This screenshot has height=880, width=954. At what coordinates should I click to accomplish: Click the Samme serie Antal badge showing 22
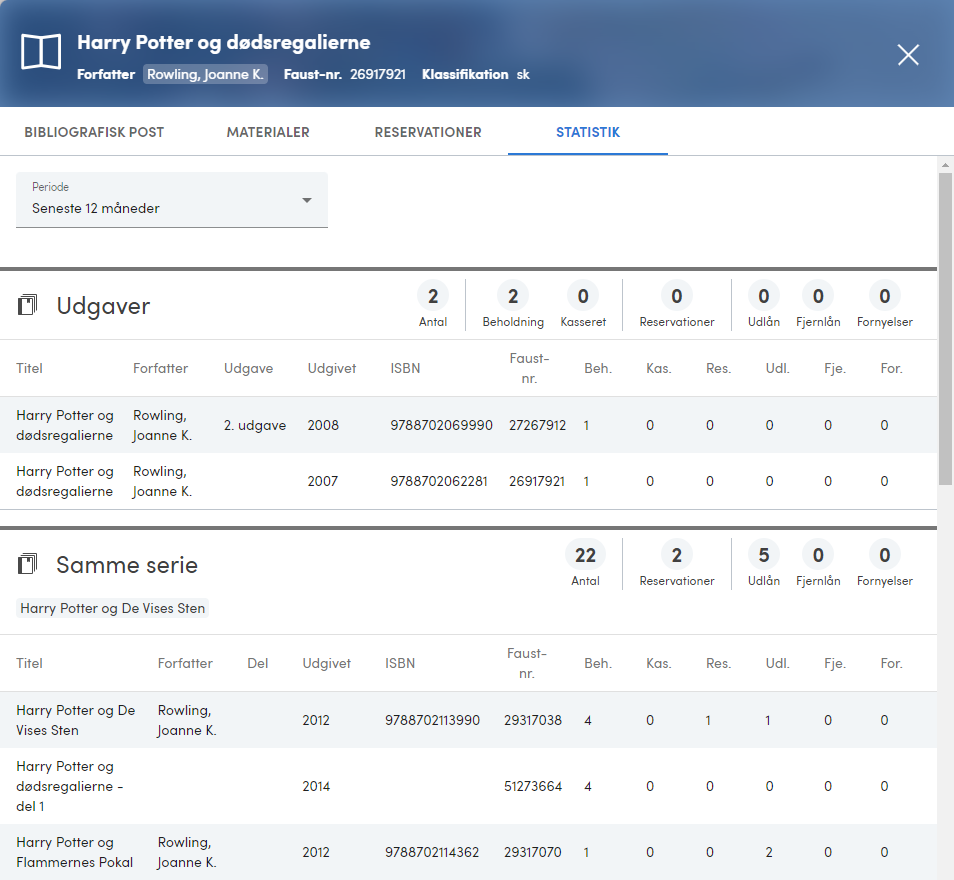coord(585,555)
